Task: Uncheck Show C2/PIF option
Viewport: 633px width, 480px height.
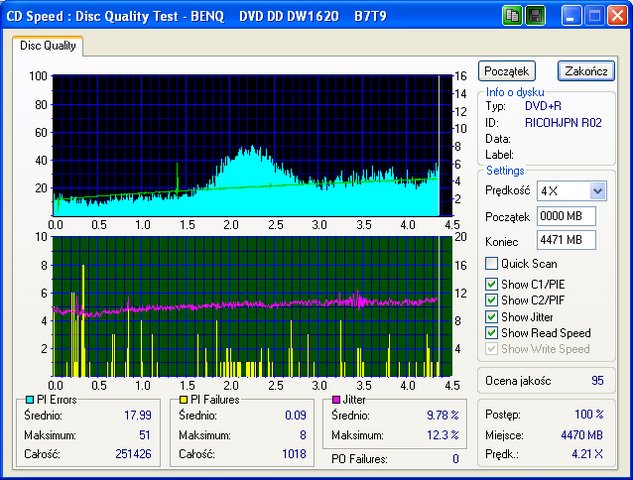Action: pos(491,300)
